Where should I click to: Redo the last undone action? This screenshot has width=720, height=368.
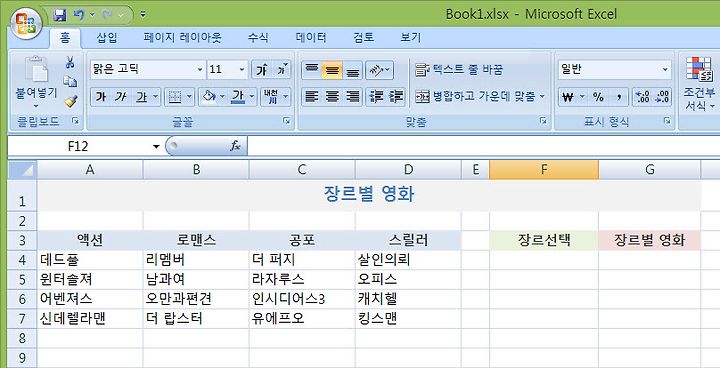point(107,15)
